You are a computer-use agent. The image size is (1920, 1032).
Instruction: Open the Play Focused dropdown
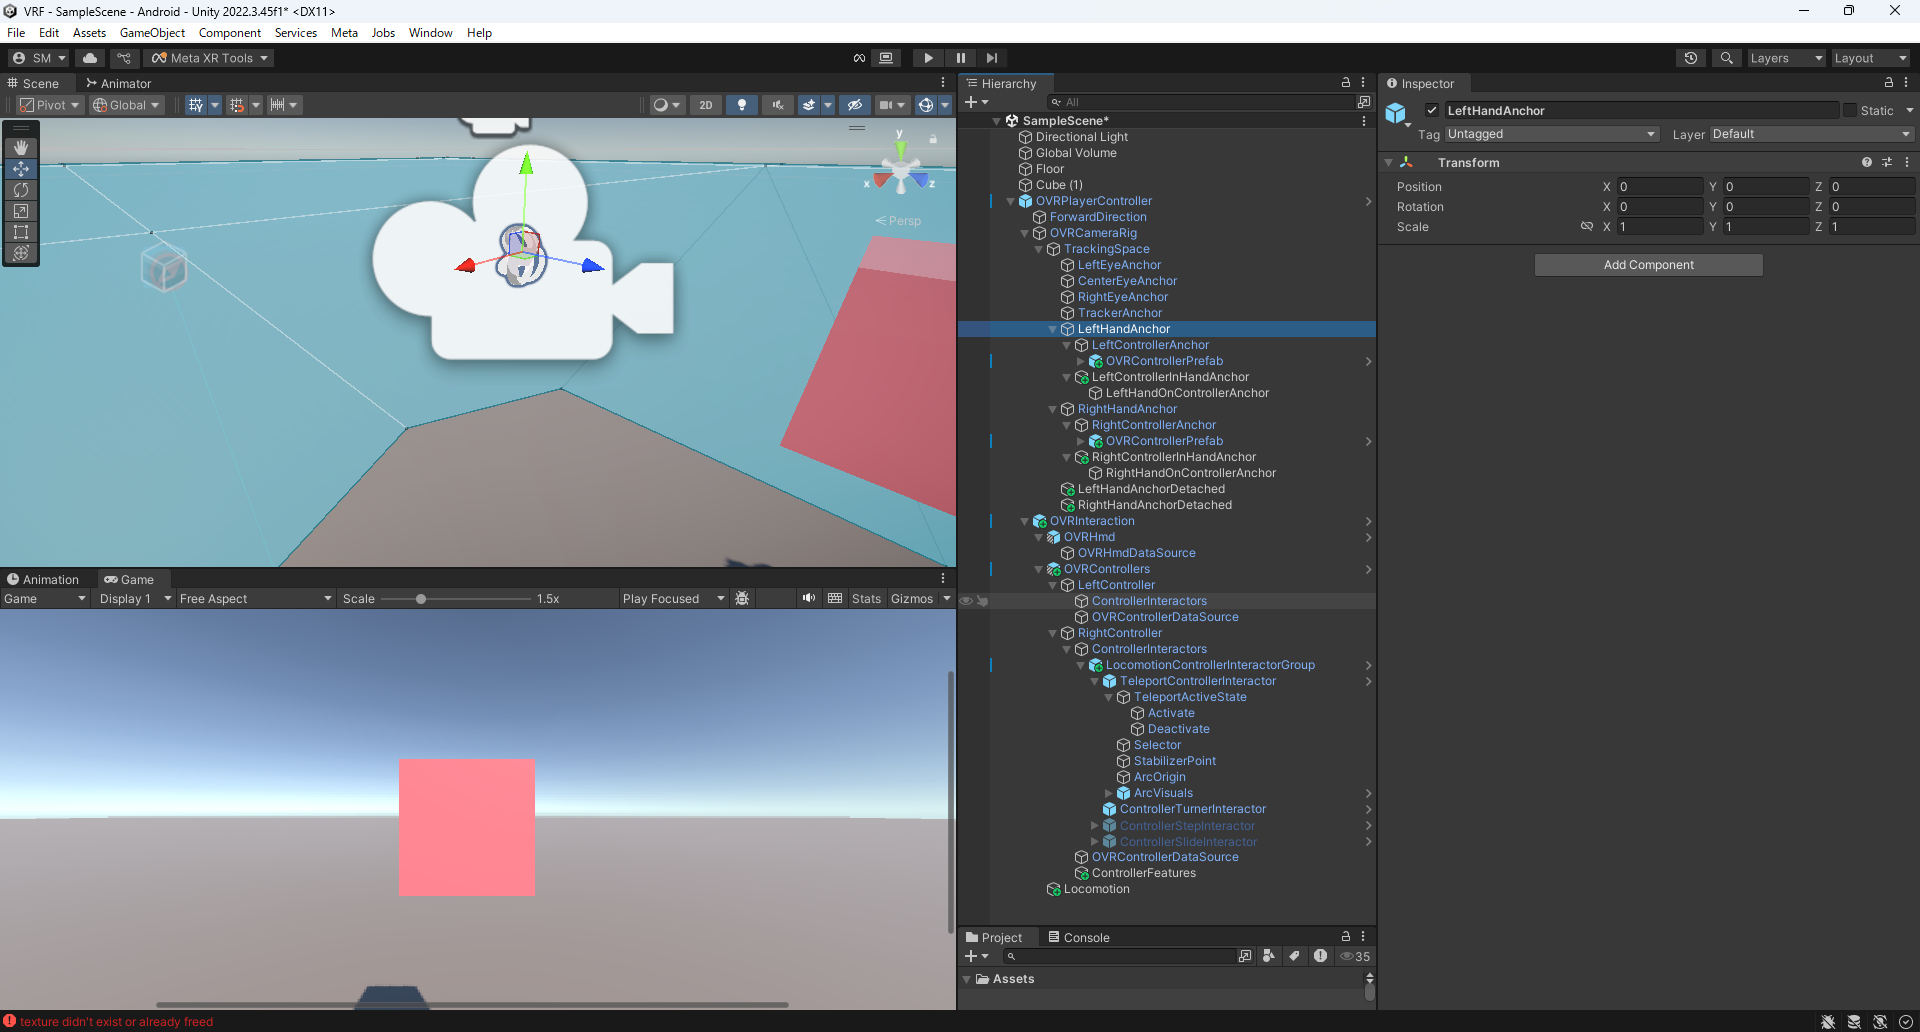(x=673, y=599)
